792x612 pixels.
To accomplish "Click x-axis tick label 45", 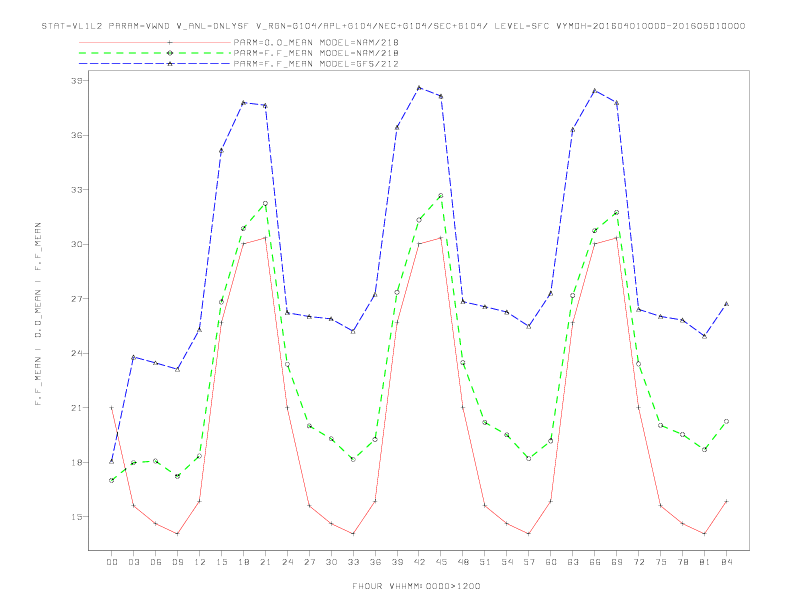I will click(x=441, y=562).
